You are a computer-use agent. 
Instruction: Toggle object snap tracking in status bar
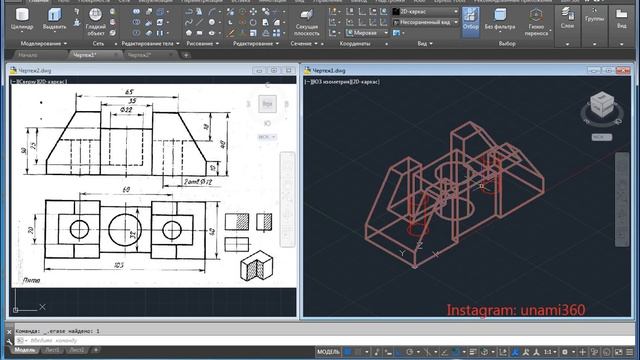(x=444, y=352)
